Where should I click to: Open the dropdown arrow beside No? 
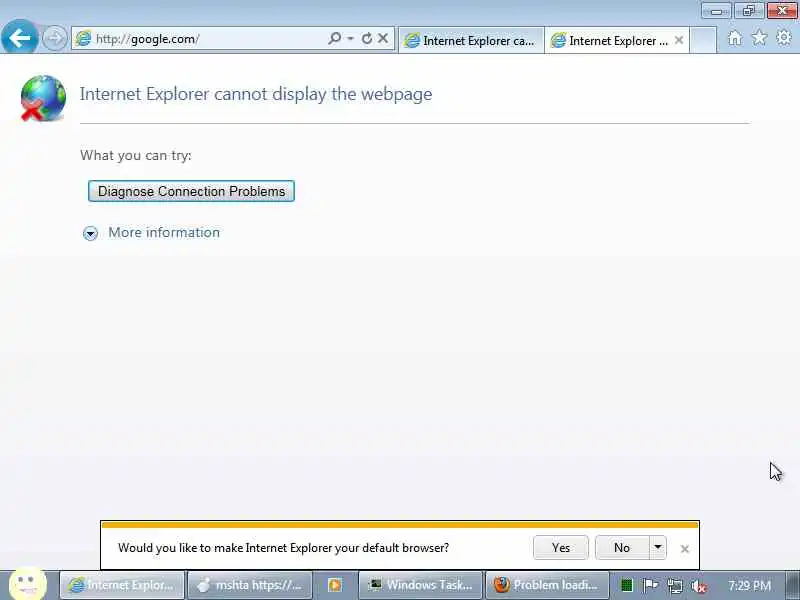[x=658, y=547]
